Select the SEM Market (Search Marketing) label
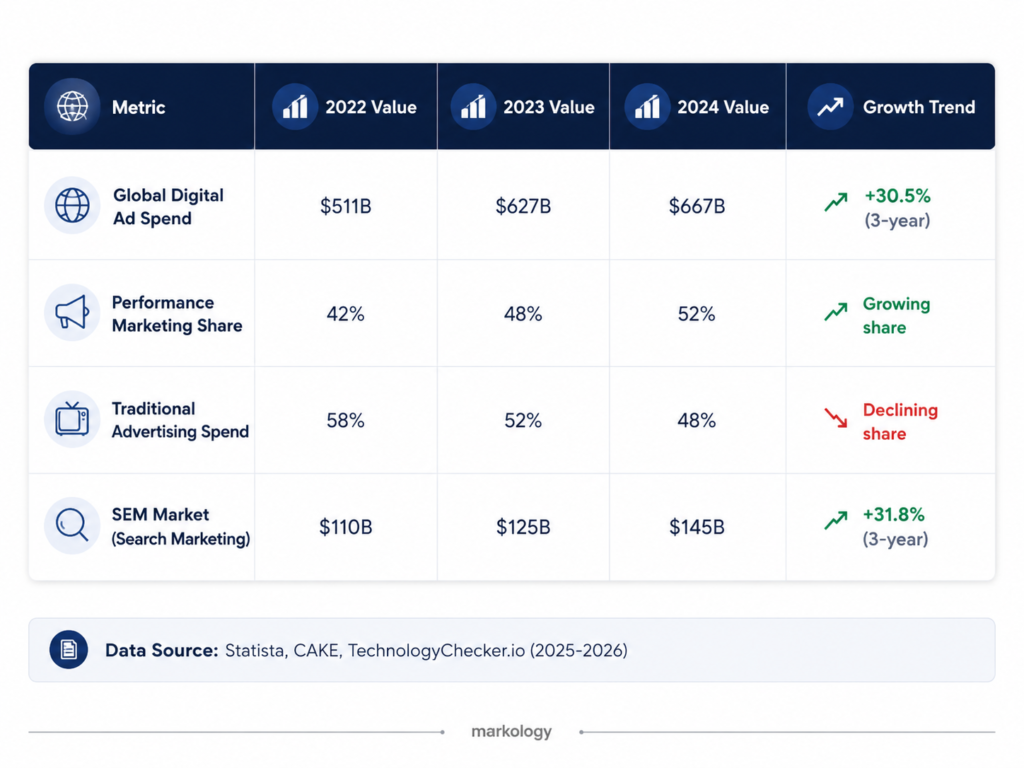This screenshot has width=1024, height=768. (x=181, y=526)
